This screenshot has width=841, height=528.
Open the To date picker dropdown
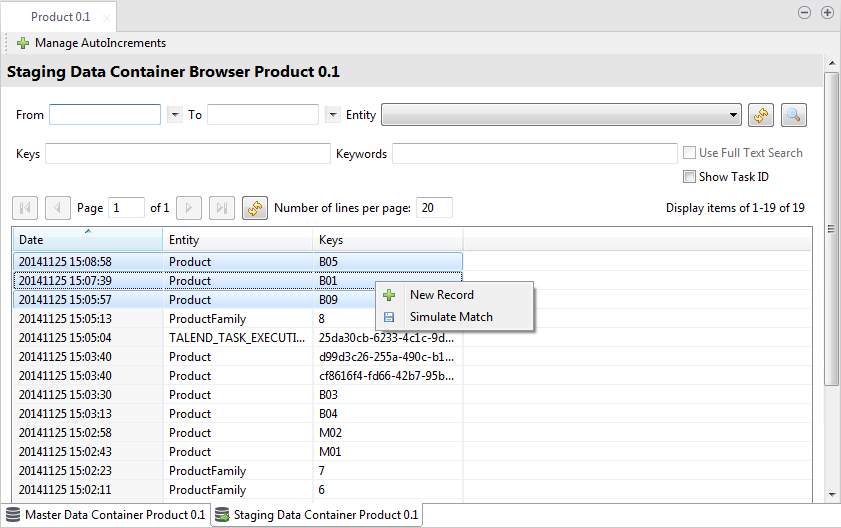tap(333, 115)
